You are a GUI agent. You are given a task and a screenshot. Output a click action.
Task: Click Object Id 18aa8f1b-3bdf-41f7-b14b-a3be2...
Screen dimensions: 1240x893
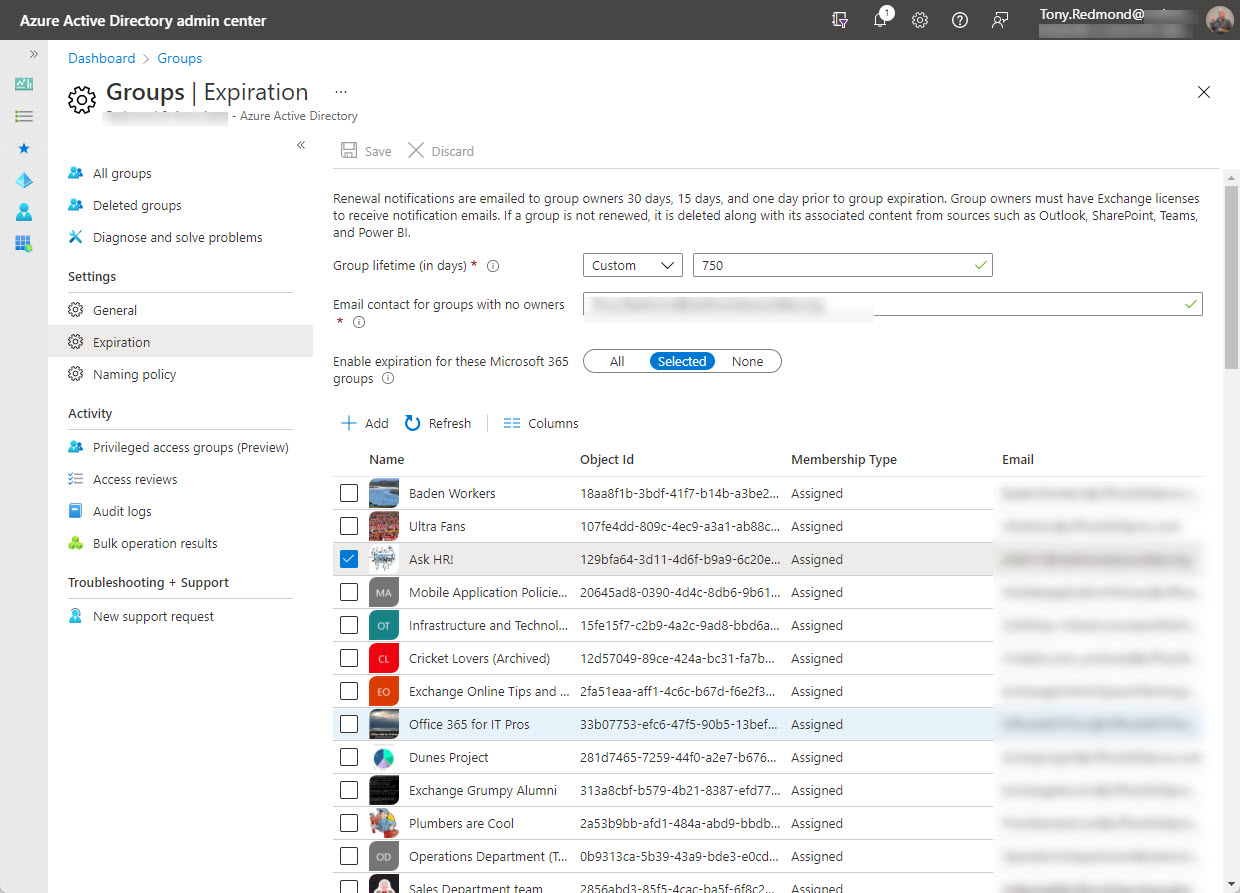point(678,493)
